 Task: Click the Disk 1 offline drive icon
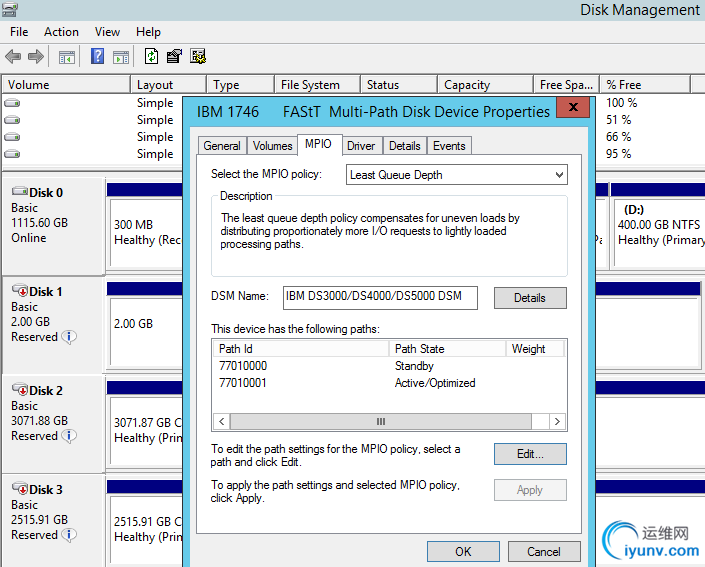[x=20, y=290]
